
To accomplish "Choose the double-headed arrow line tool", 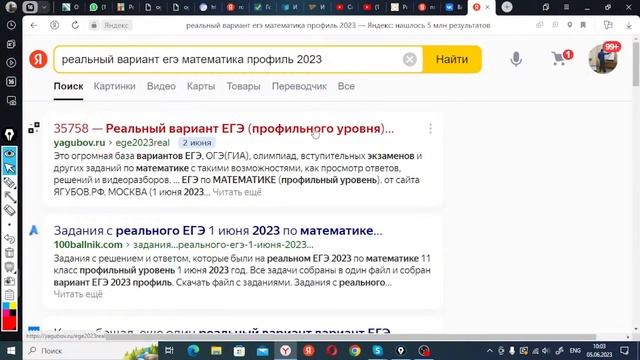I will [x=9, y=197].
